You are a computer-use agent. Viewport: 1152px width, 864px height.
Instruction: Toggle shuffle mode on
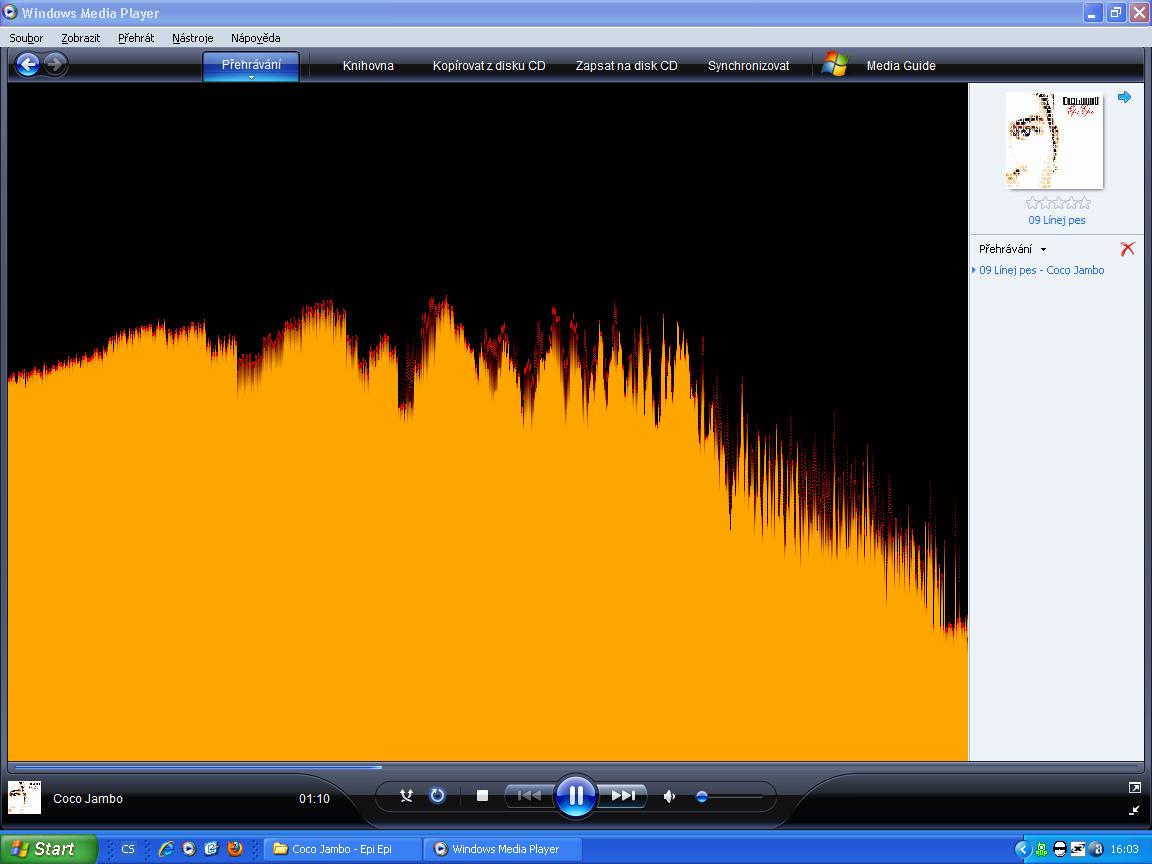[x=406, y=796]
